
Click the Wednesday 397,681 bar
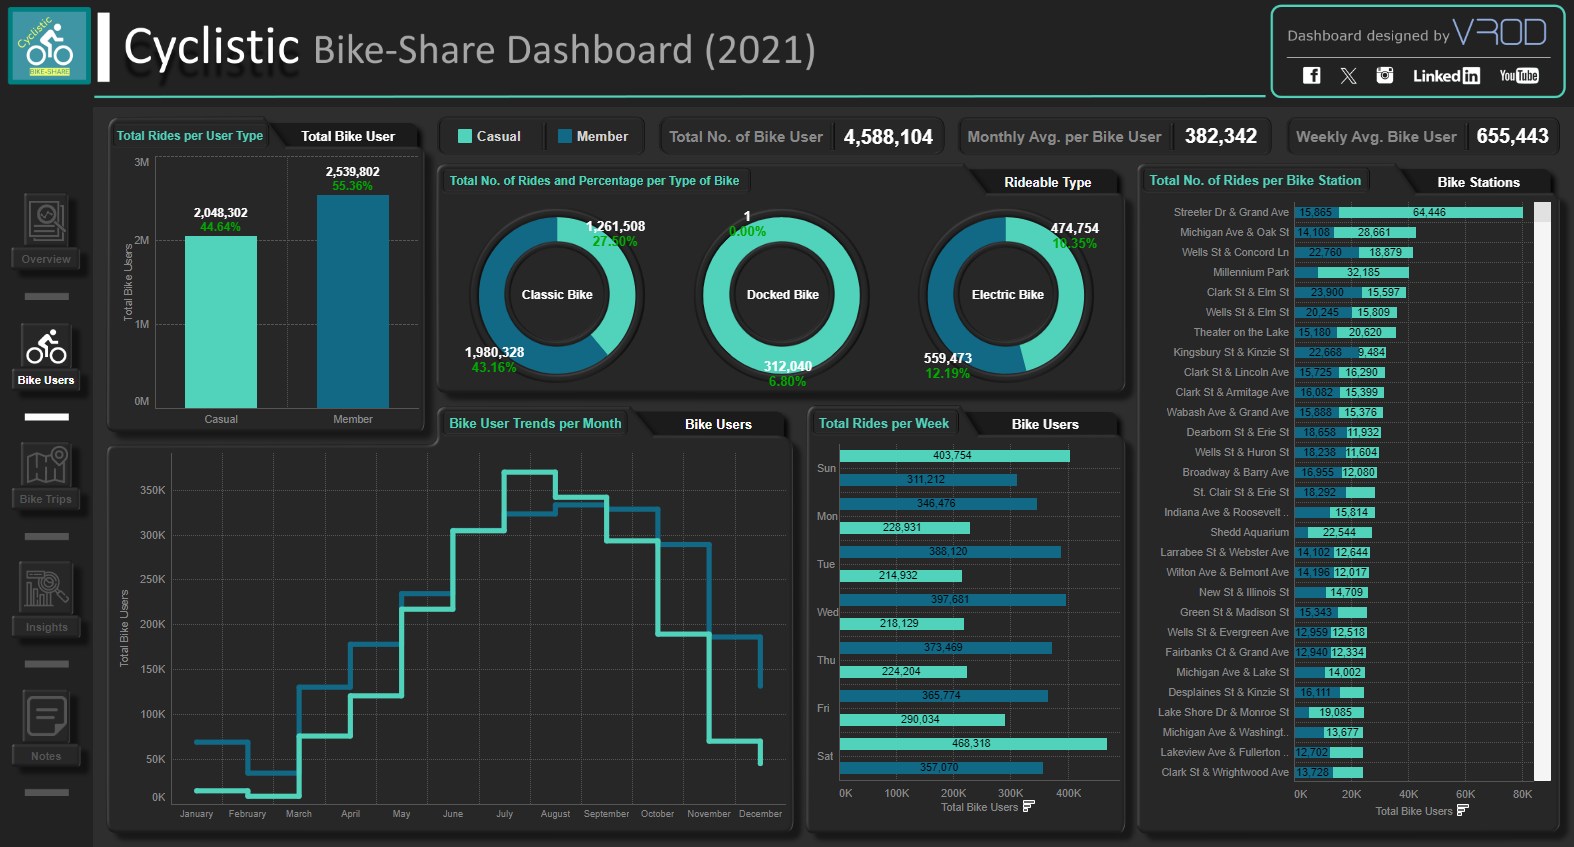(x=953, y=600)
